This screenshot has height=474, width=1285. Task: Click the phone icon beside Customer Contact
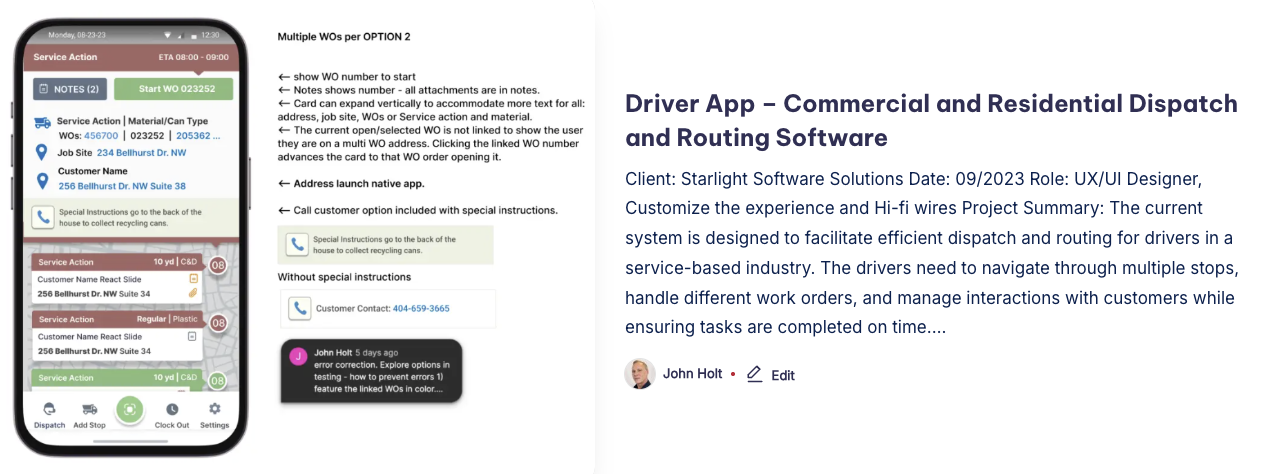(298, 308)
